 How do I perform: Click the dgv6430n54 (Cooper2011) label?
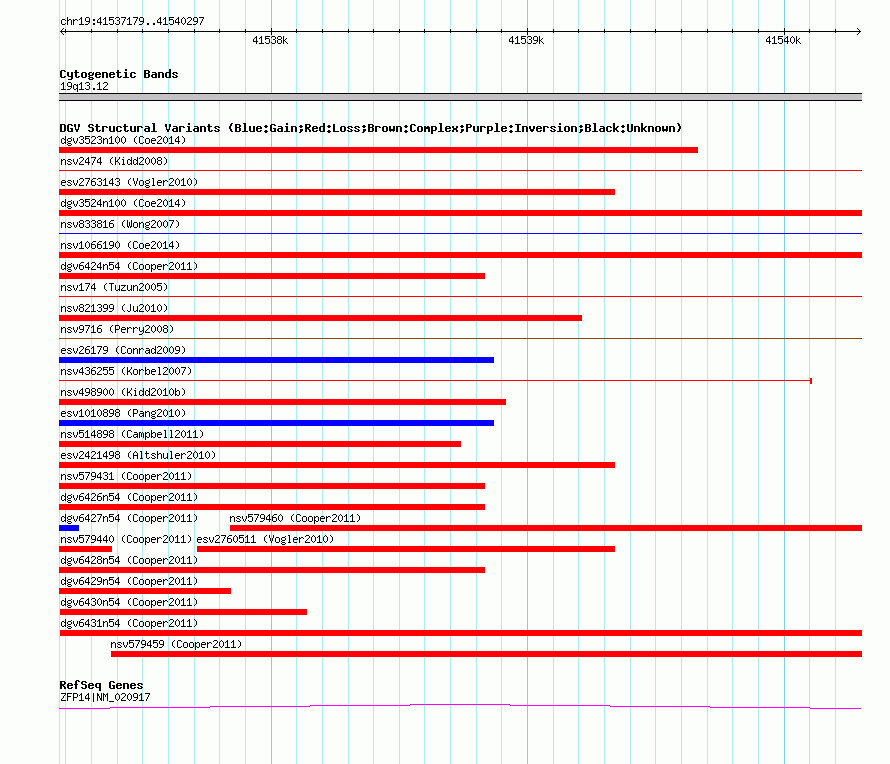point(129,602)
